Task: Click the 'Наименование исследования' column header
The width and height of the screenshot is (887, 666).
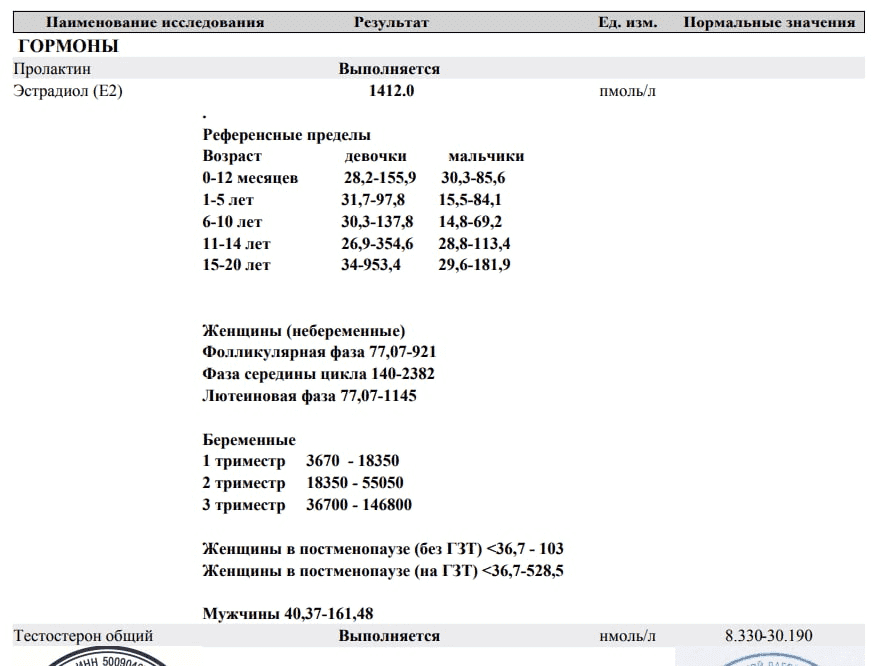Action: (155, 22)
